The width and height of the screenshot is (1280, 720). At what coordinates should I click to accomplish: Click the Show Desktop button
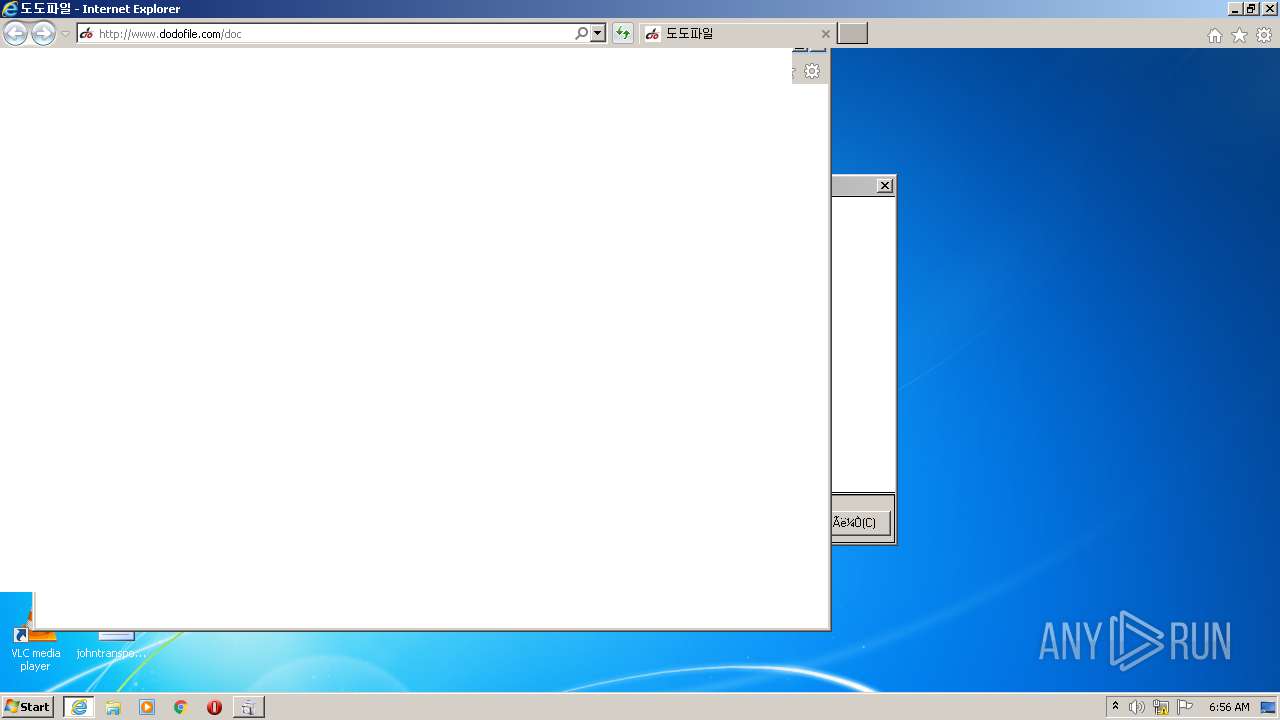click(x=1268, y=707)
